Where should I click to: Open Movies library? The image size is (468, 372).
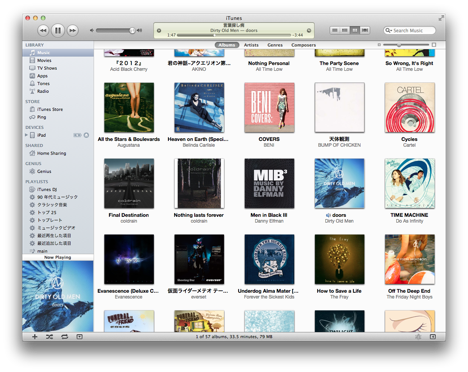coord(58,60)
